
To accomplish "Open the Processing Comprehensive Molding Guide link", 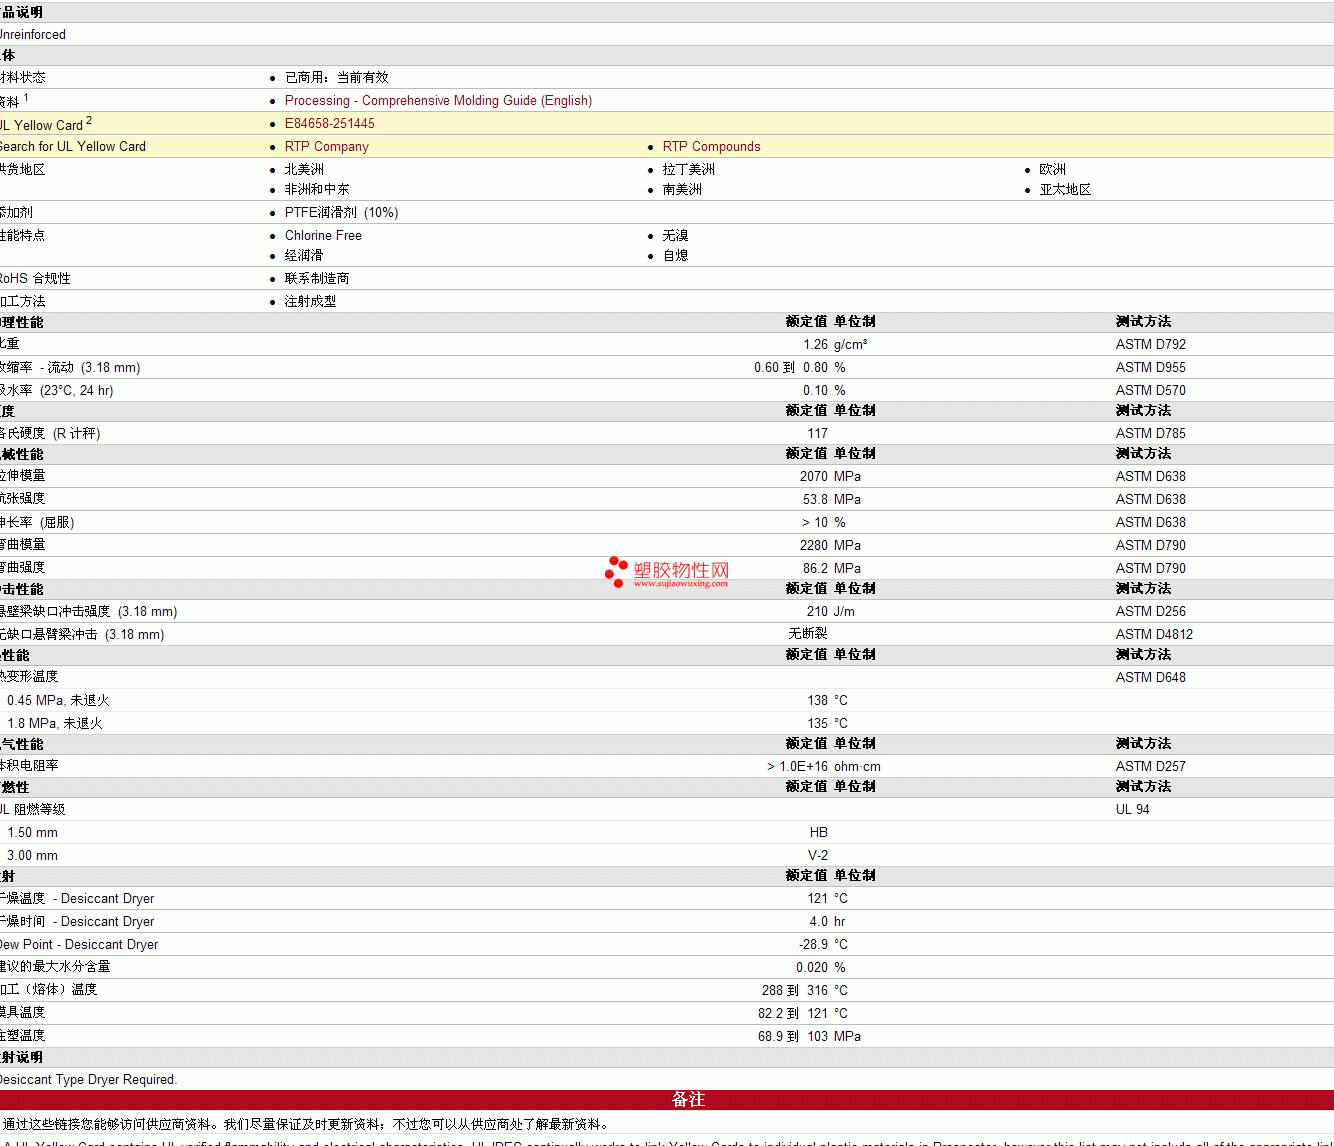I will pyautogui.click(x=438, y=101).
